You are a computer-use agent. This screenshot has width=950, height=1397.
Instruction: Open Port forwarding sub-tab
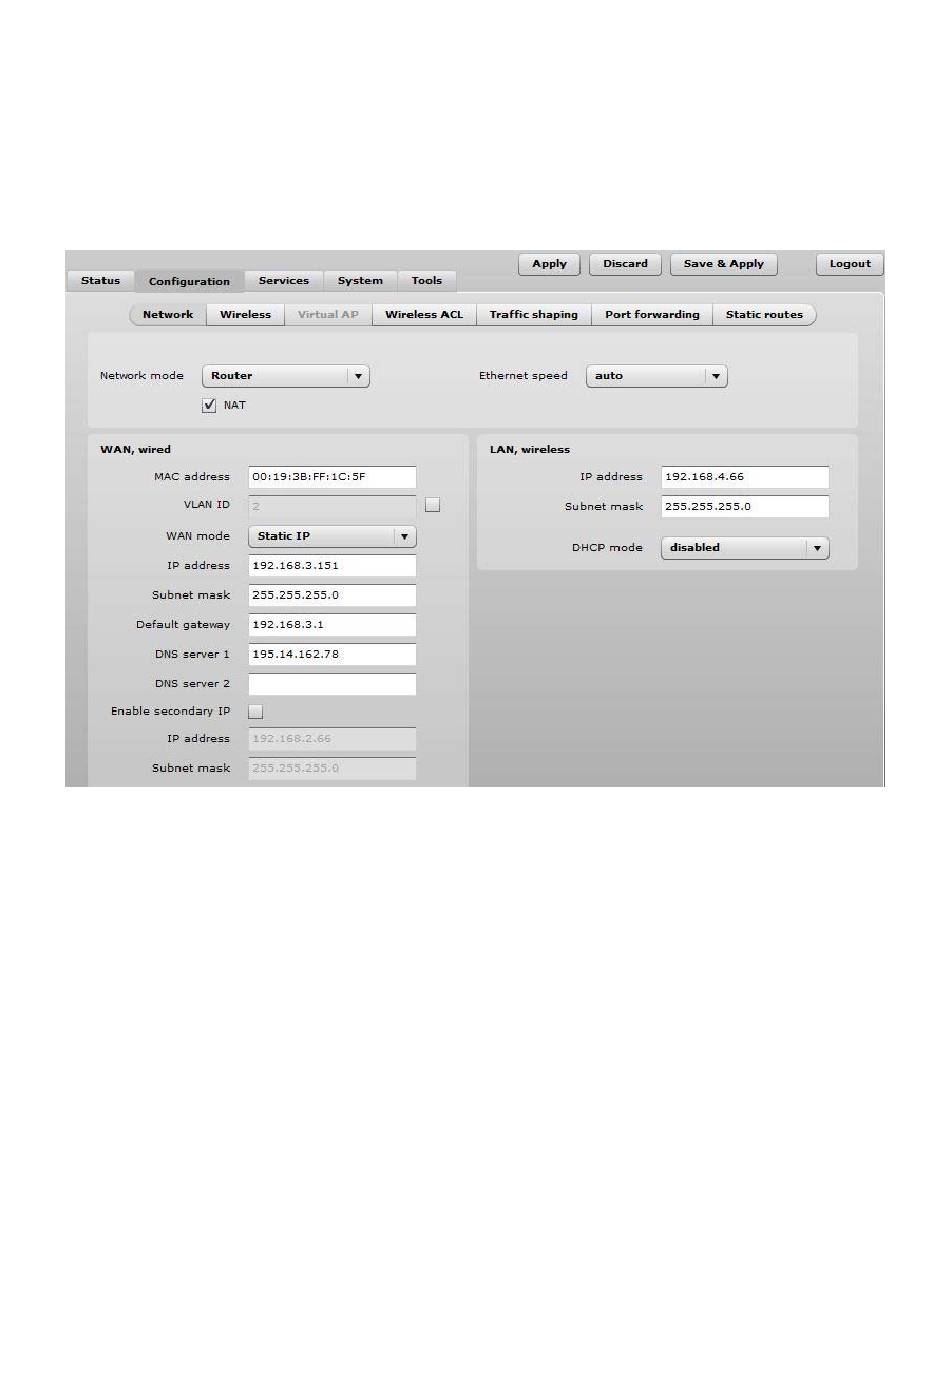coord(652,314)
